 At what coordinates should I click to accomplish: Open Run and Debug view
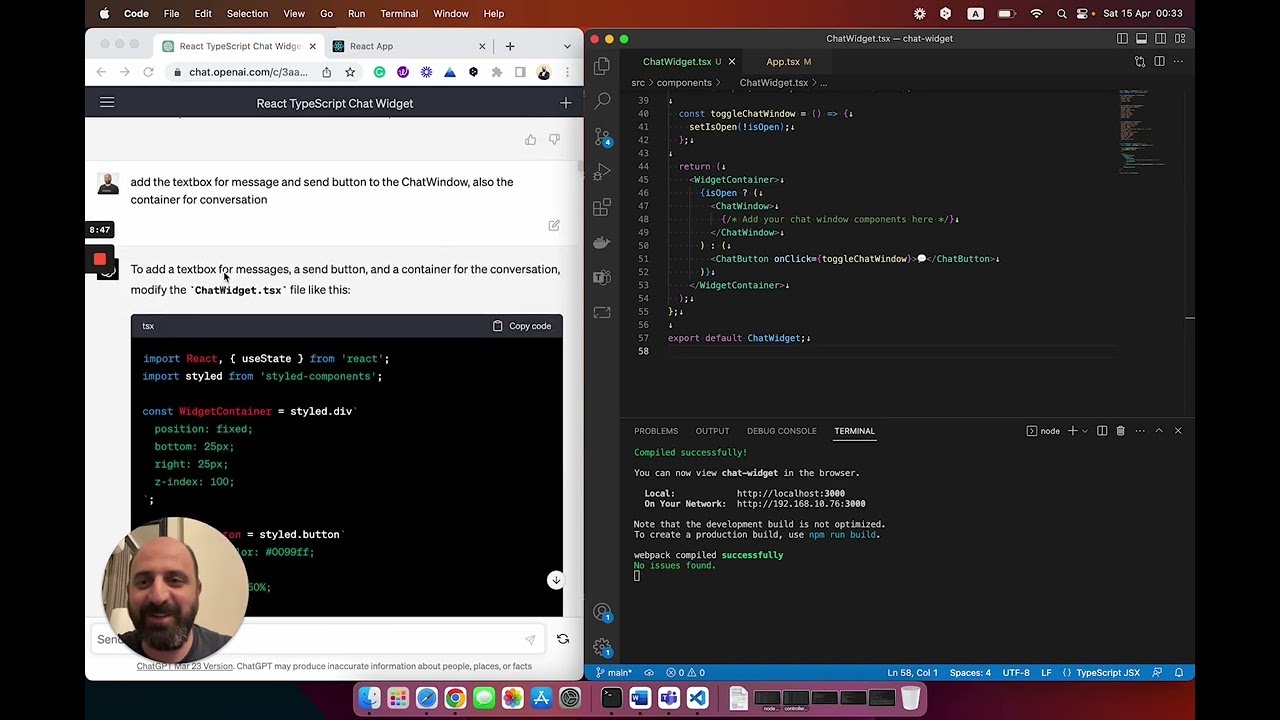602,172
